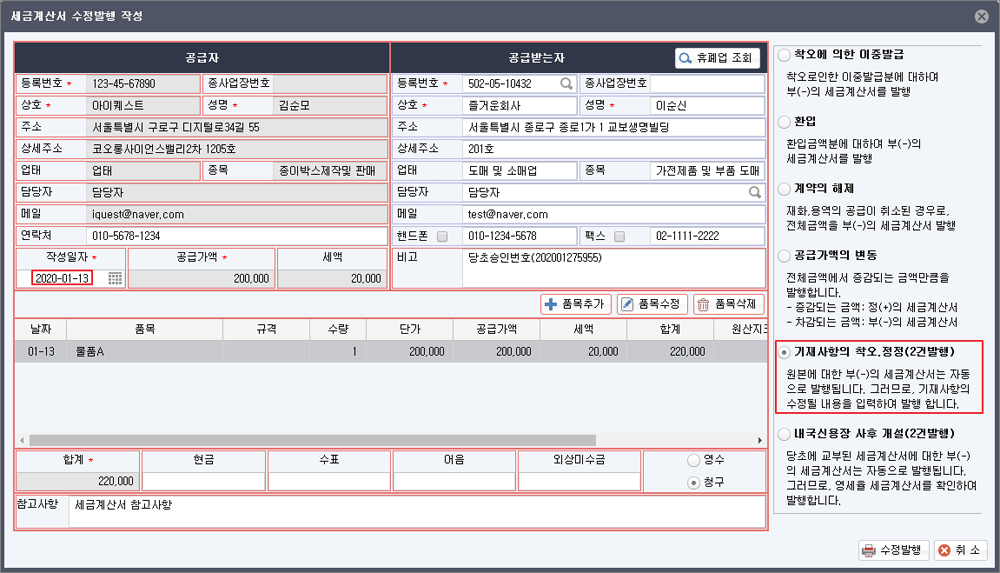Open the calendar picker beside 작성일자

coord(115,278)
